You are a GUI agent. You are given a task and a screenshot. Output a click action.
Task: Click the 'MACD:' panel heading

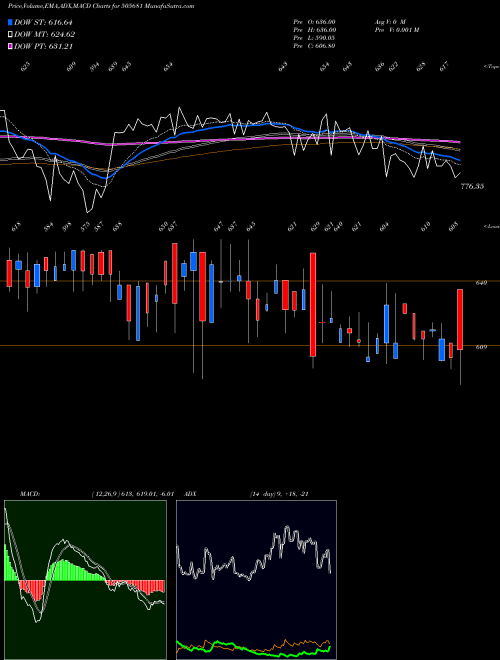coord(30,494)
